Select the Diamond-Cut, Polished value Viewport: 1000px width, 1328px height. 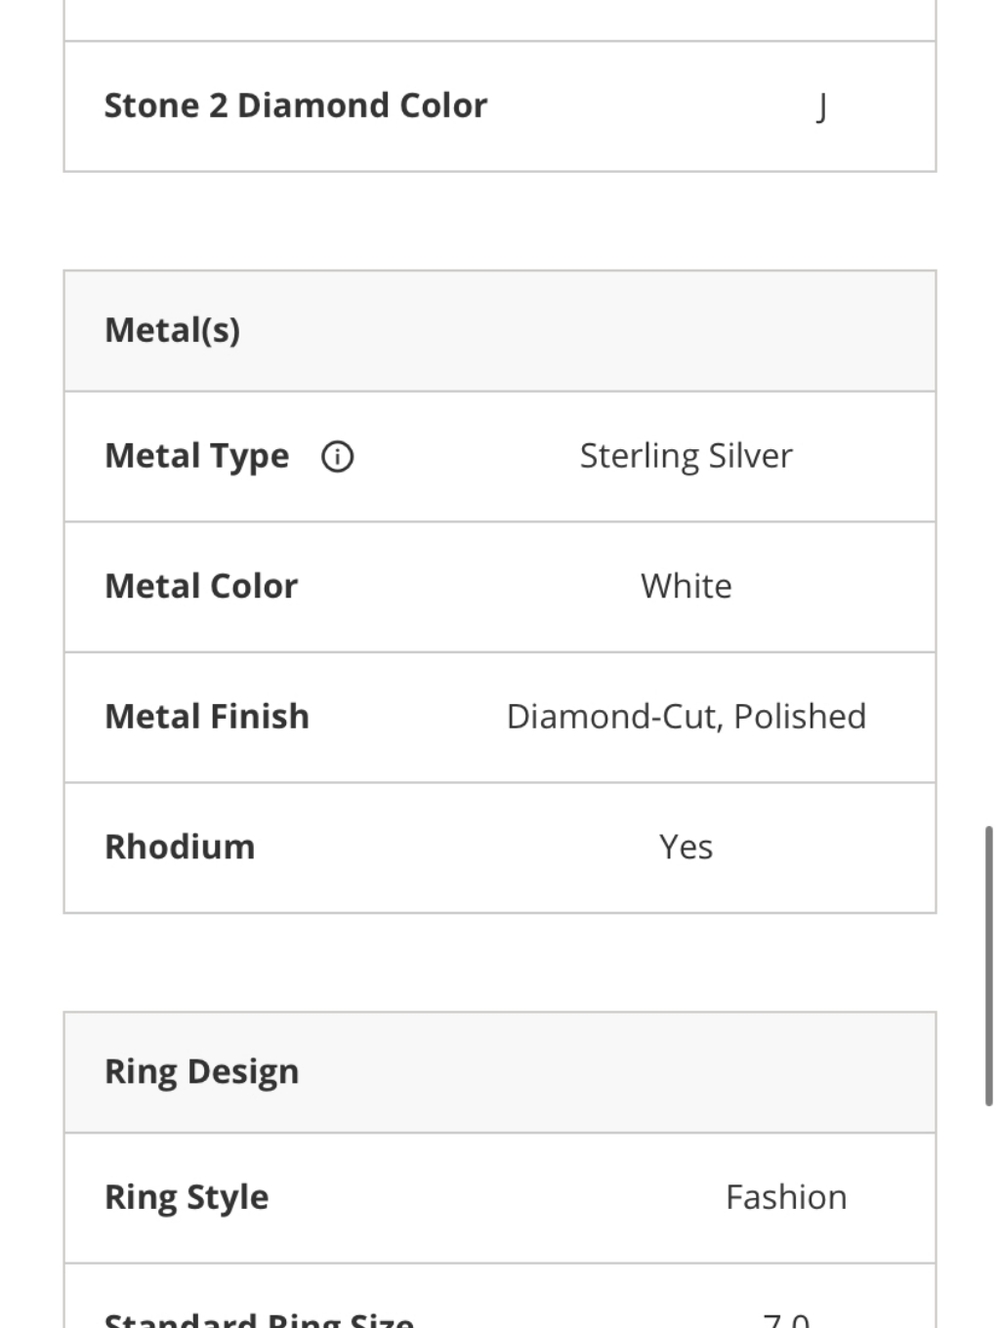[x=686, y=717]
